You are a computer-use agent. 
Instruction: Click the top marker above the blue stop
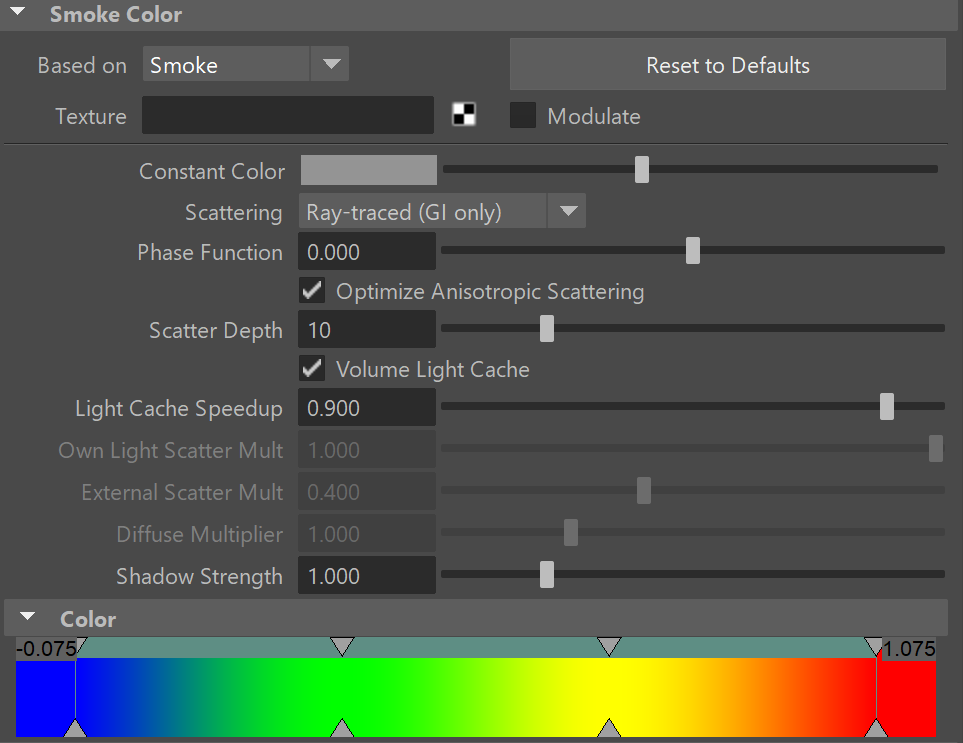[82, 645]
